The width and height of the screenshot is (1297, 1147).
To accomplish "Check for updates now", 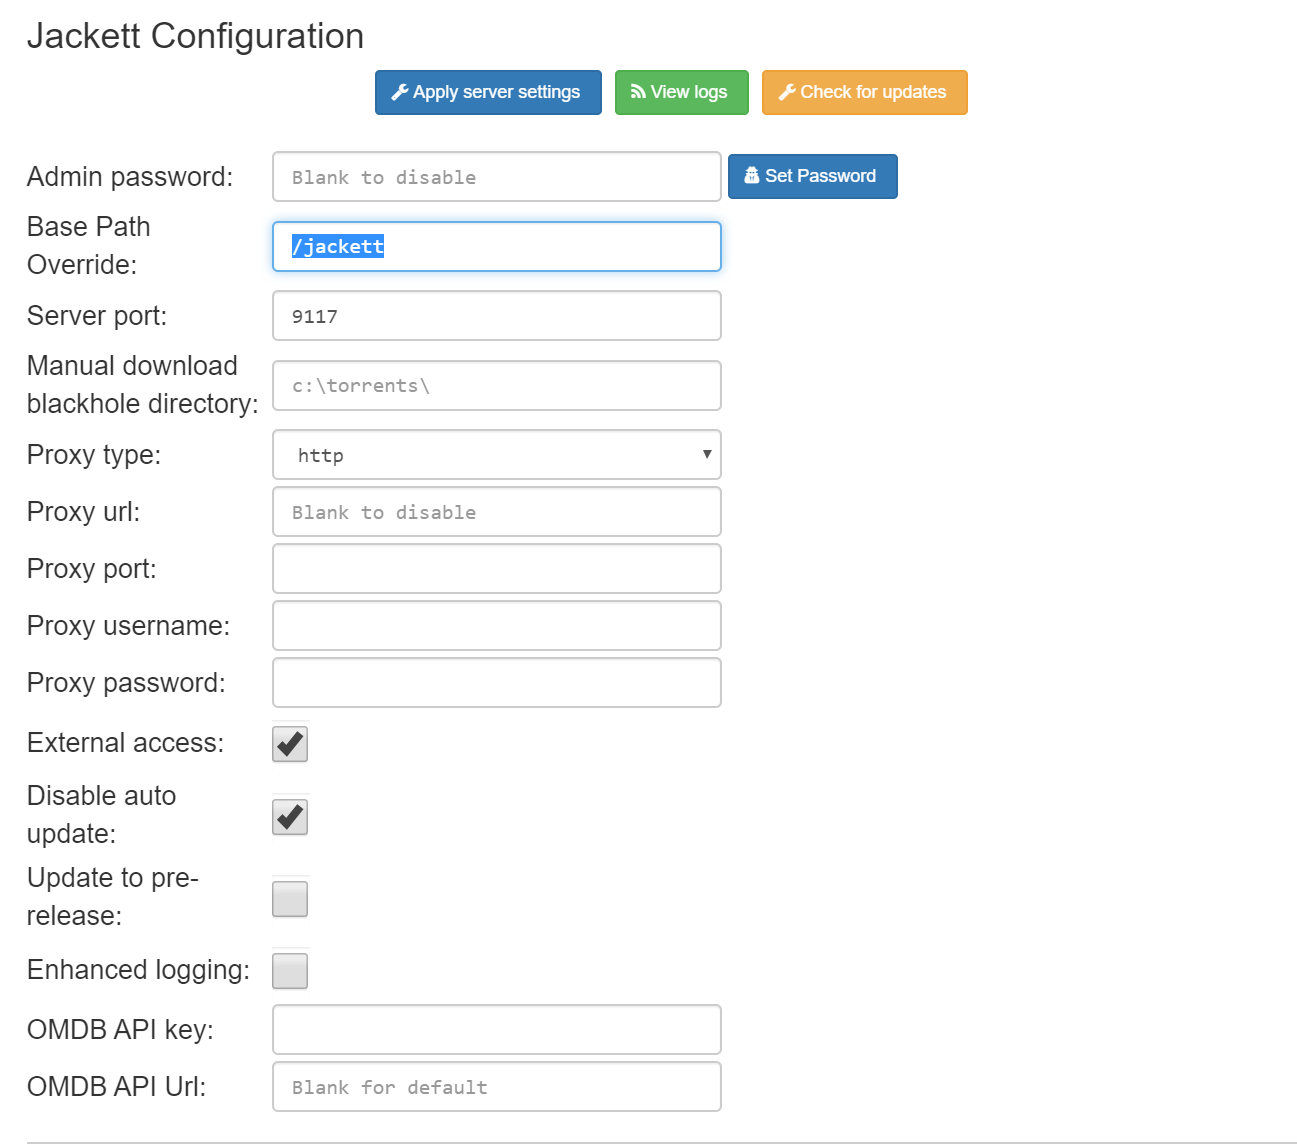I will [864, 92].
